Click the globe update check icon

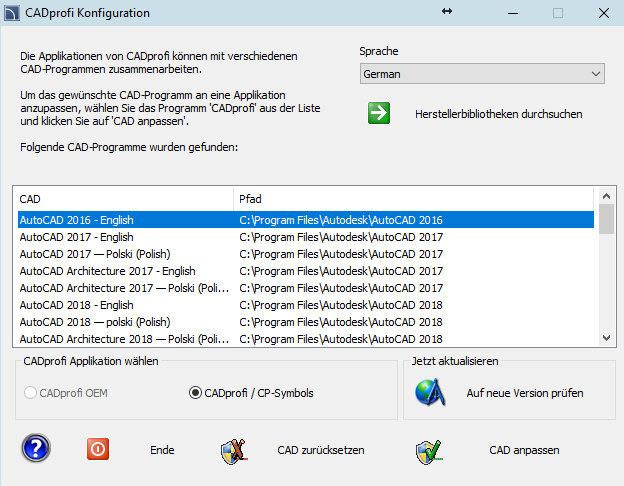pos(429,393)
